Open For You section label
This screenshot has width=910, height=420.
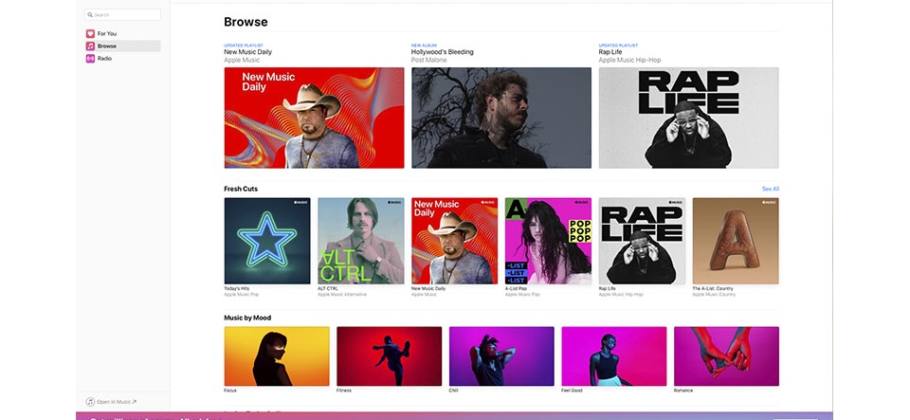(107, 34)
